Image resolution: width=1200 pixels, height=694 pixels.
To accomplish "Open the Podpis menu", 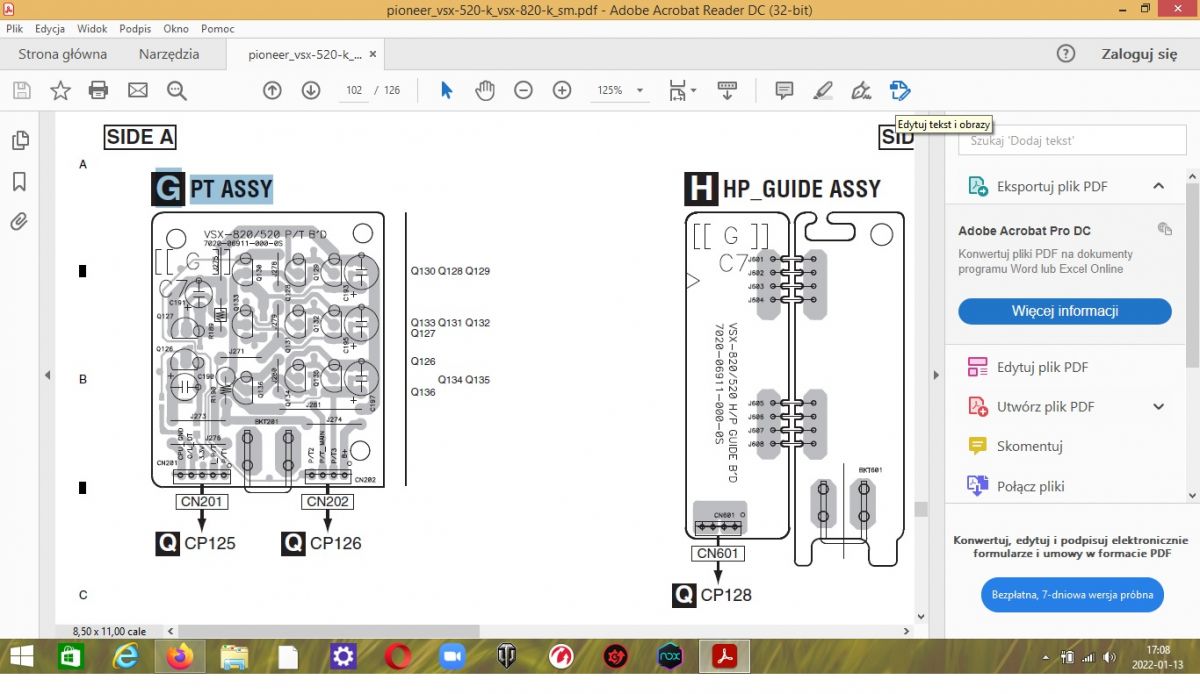I will coord(135,29).
